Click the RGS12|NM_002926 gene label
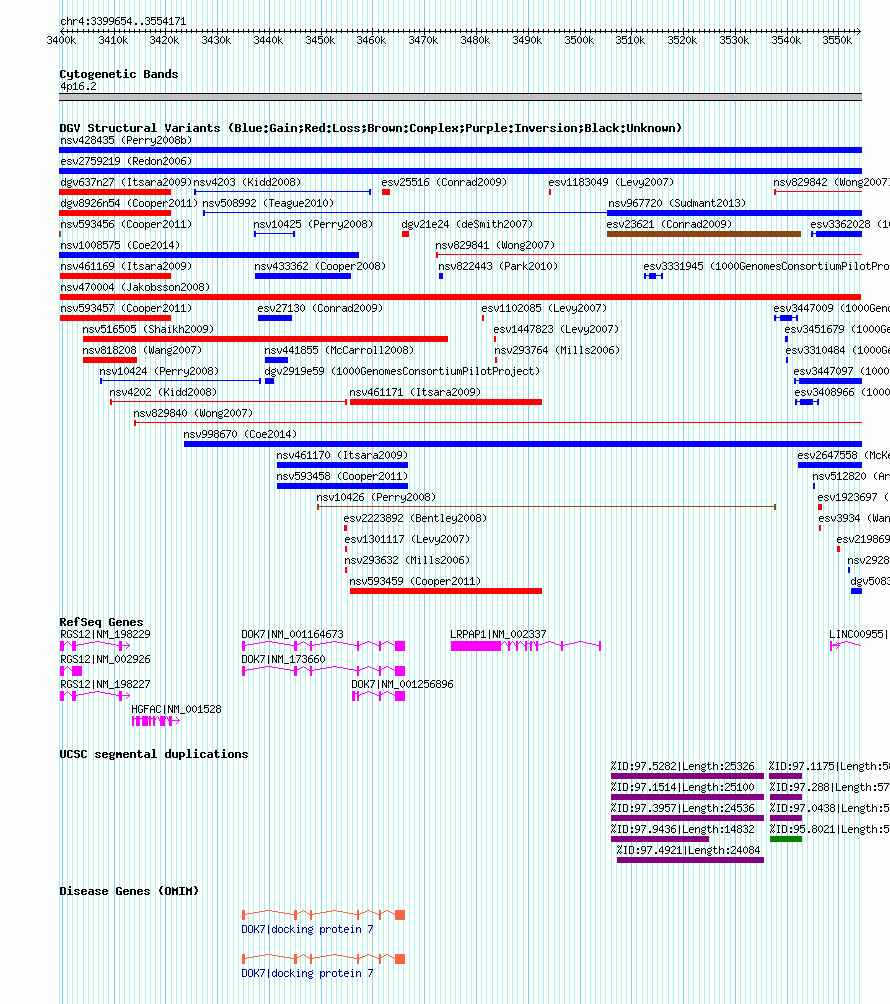The image size is (890, 1004). [x=106, y=660]
